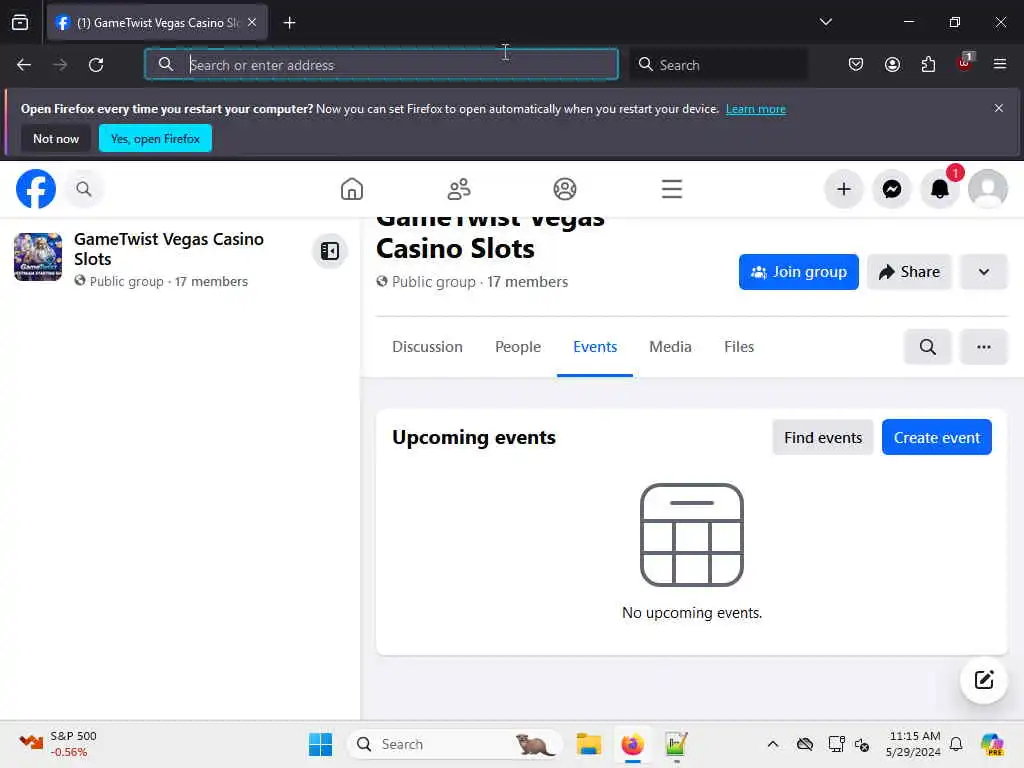Switch to the Media tab

670,347
